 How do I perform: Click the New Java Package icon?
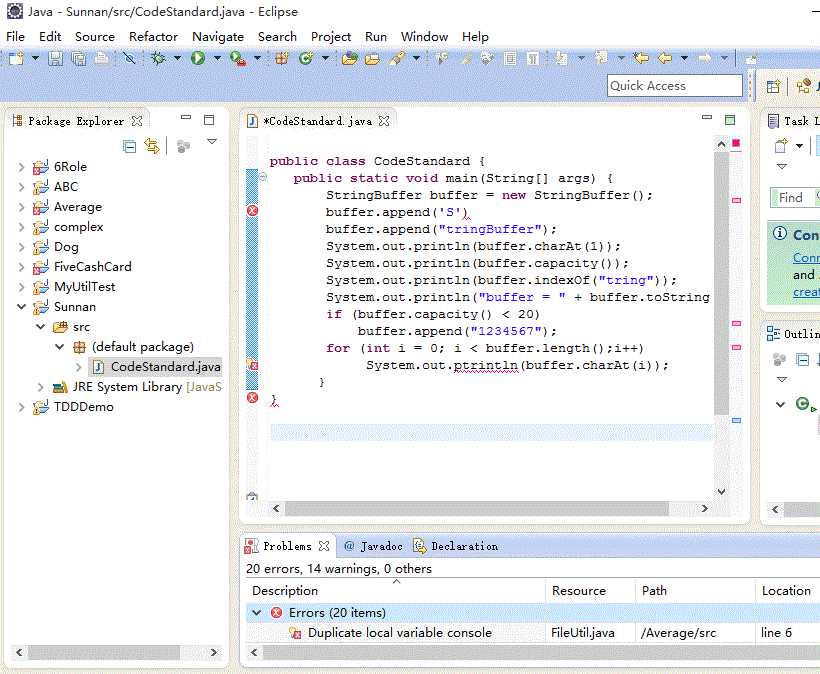pyautogui.click(x=281, y=58)
